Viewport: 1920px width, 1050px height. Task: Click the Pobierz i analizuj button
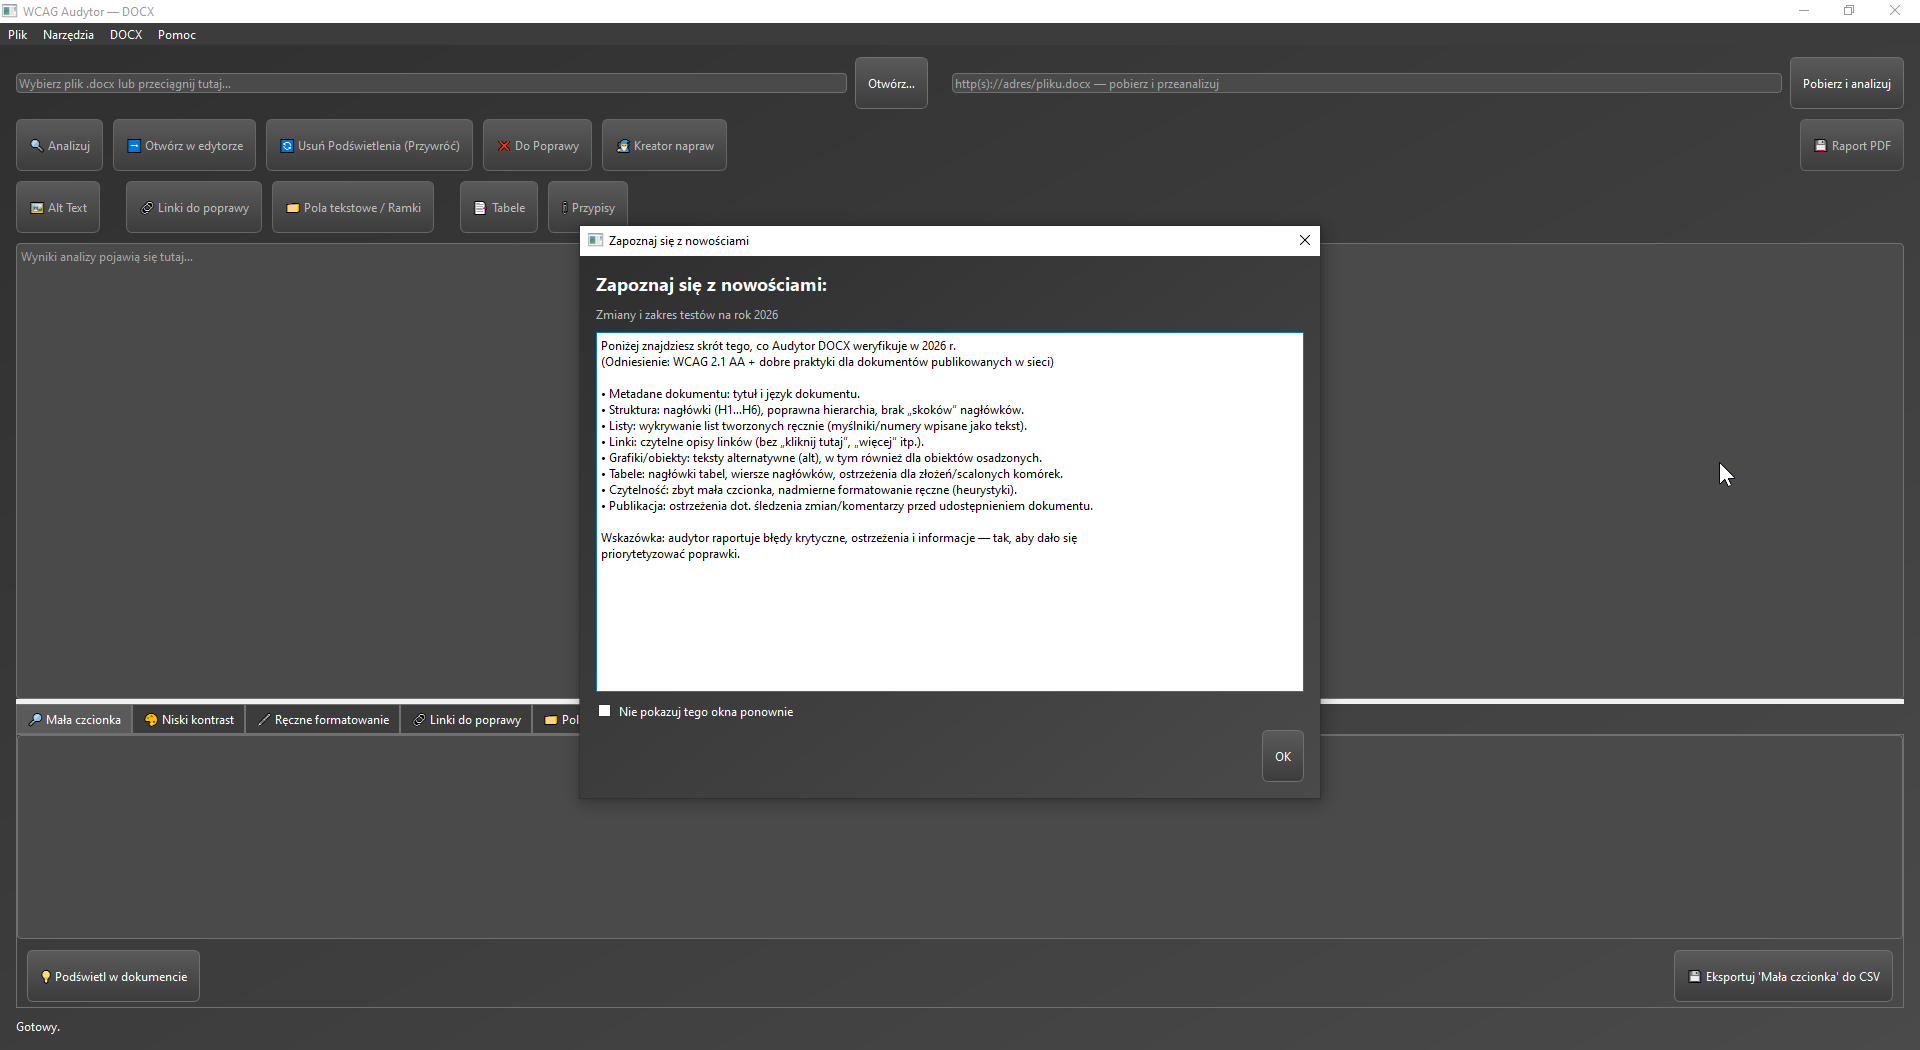click(1846, 83)
